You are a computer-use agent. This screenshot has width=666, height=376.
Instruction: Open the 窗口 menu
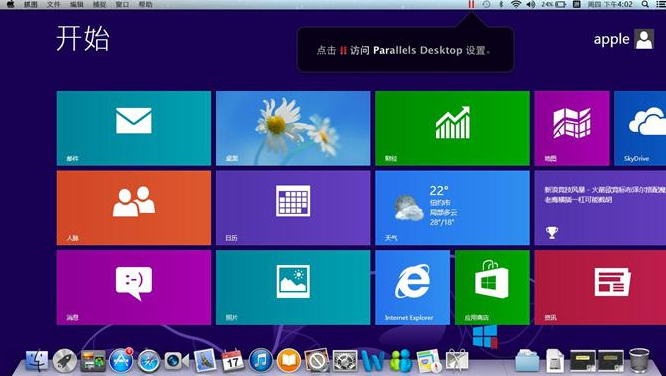(122, 4)
